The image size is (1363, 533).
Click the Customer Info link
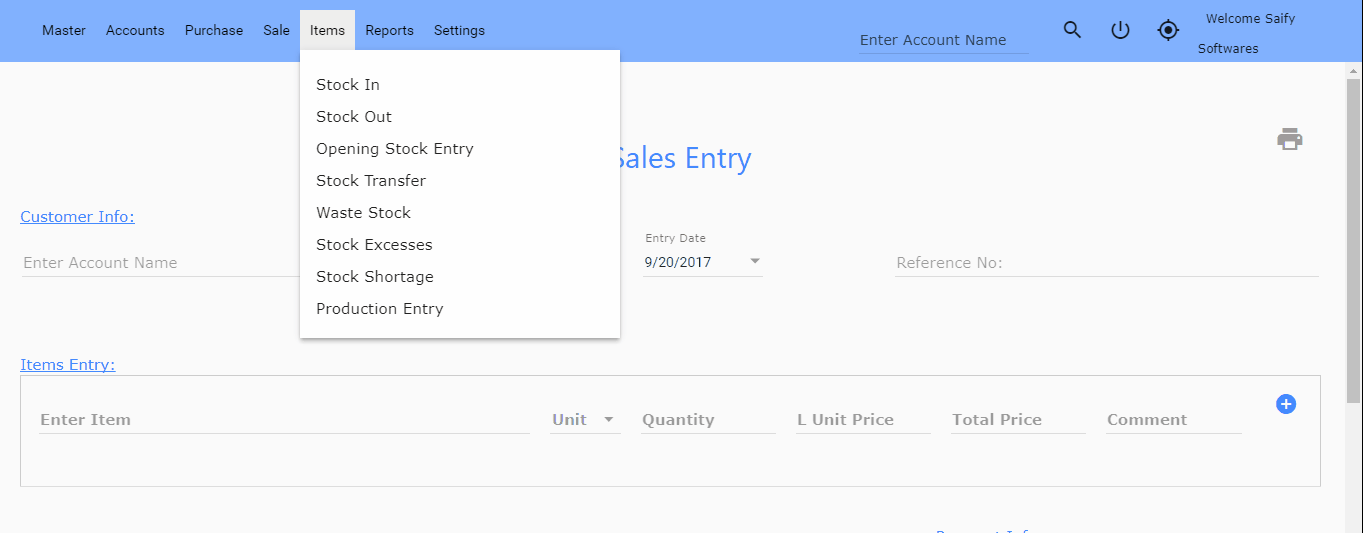(77, 217)
